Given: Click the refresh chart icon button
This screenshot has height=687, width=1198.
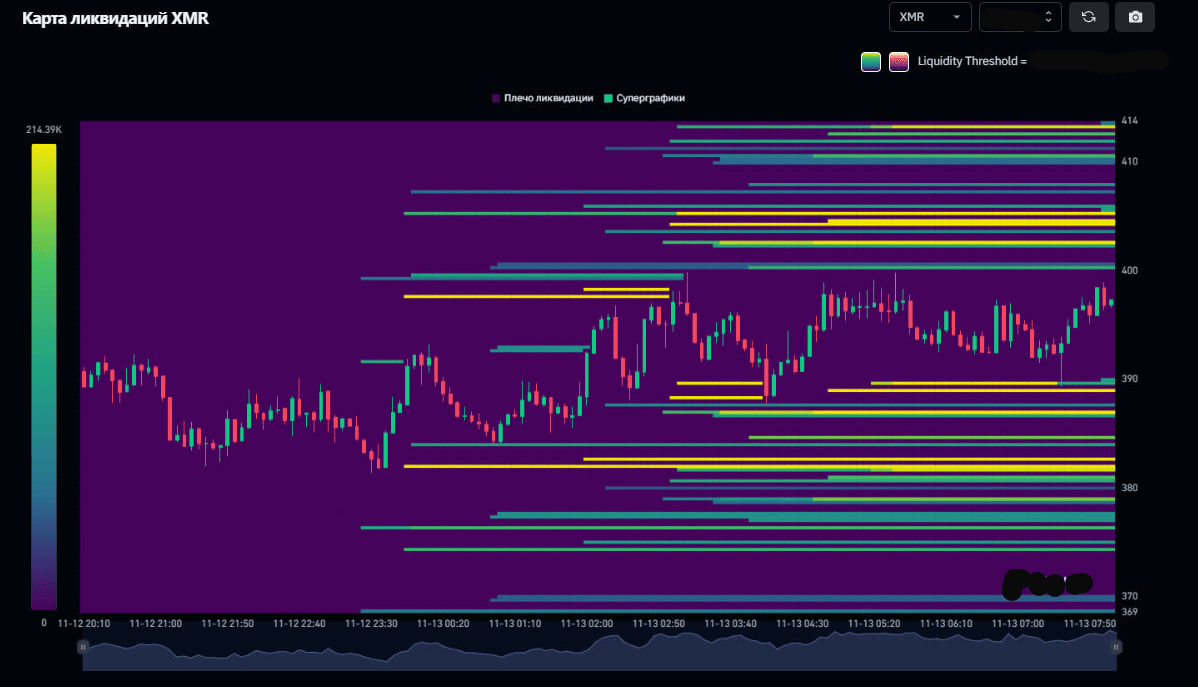Looking at the screenshot, I should [x=1088, y=17].
